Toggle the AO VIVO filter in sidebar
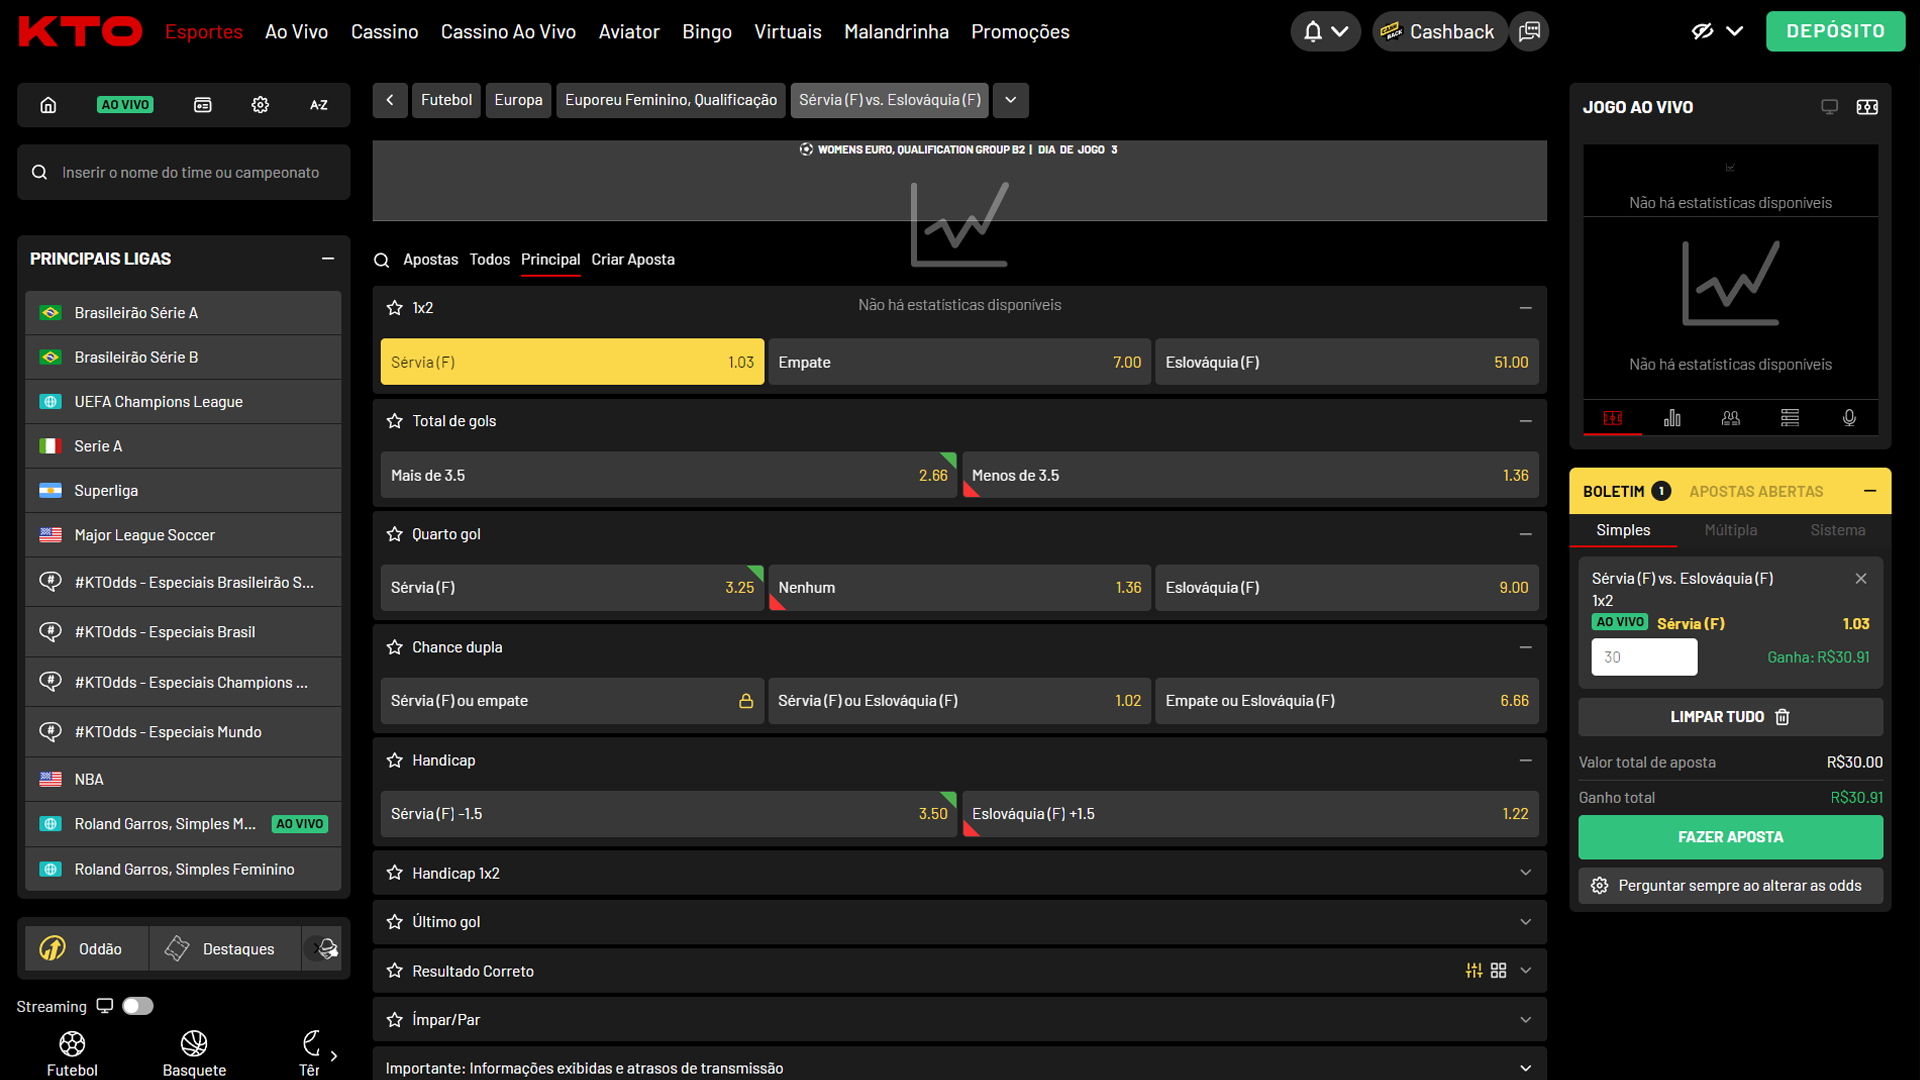The width and height of the screenshot is (1920, 1080). click(125, 105)
